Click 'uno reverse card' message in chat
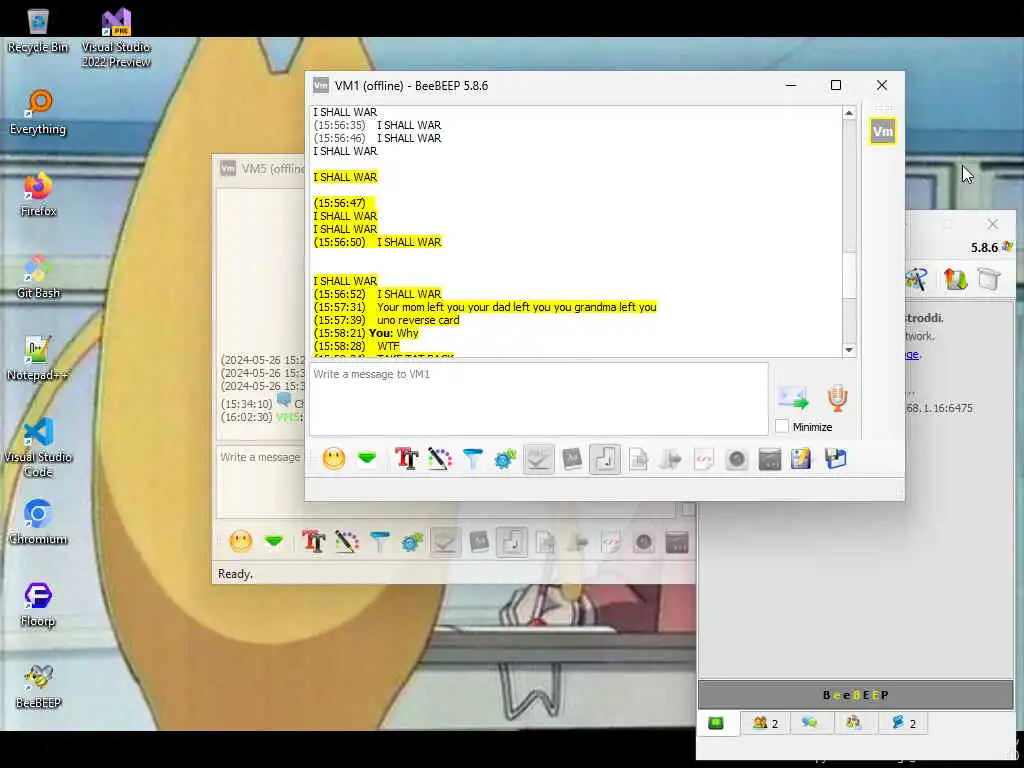 click(x=418, y=320)
